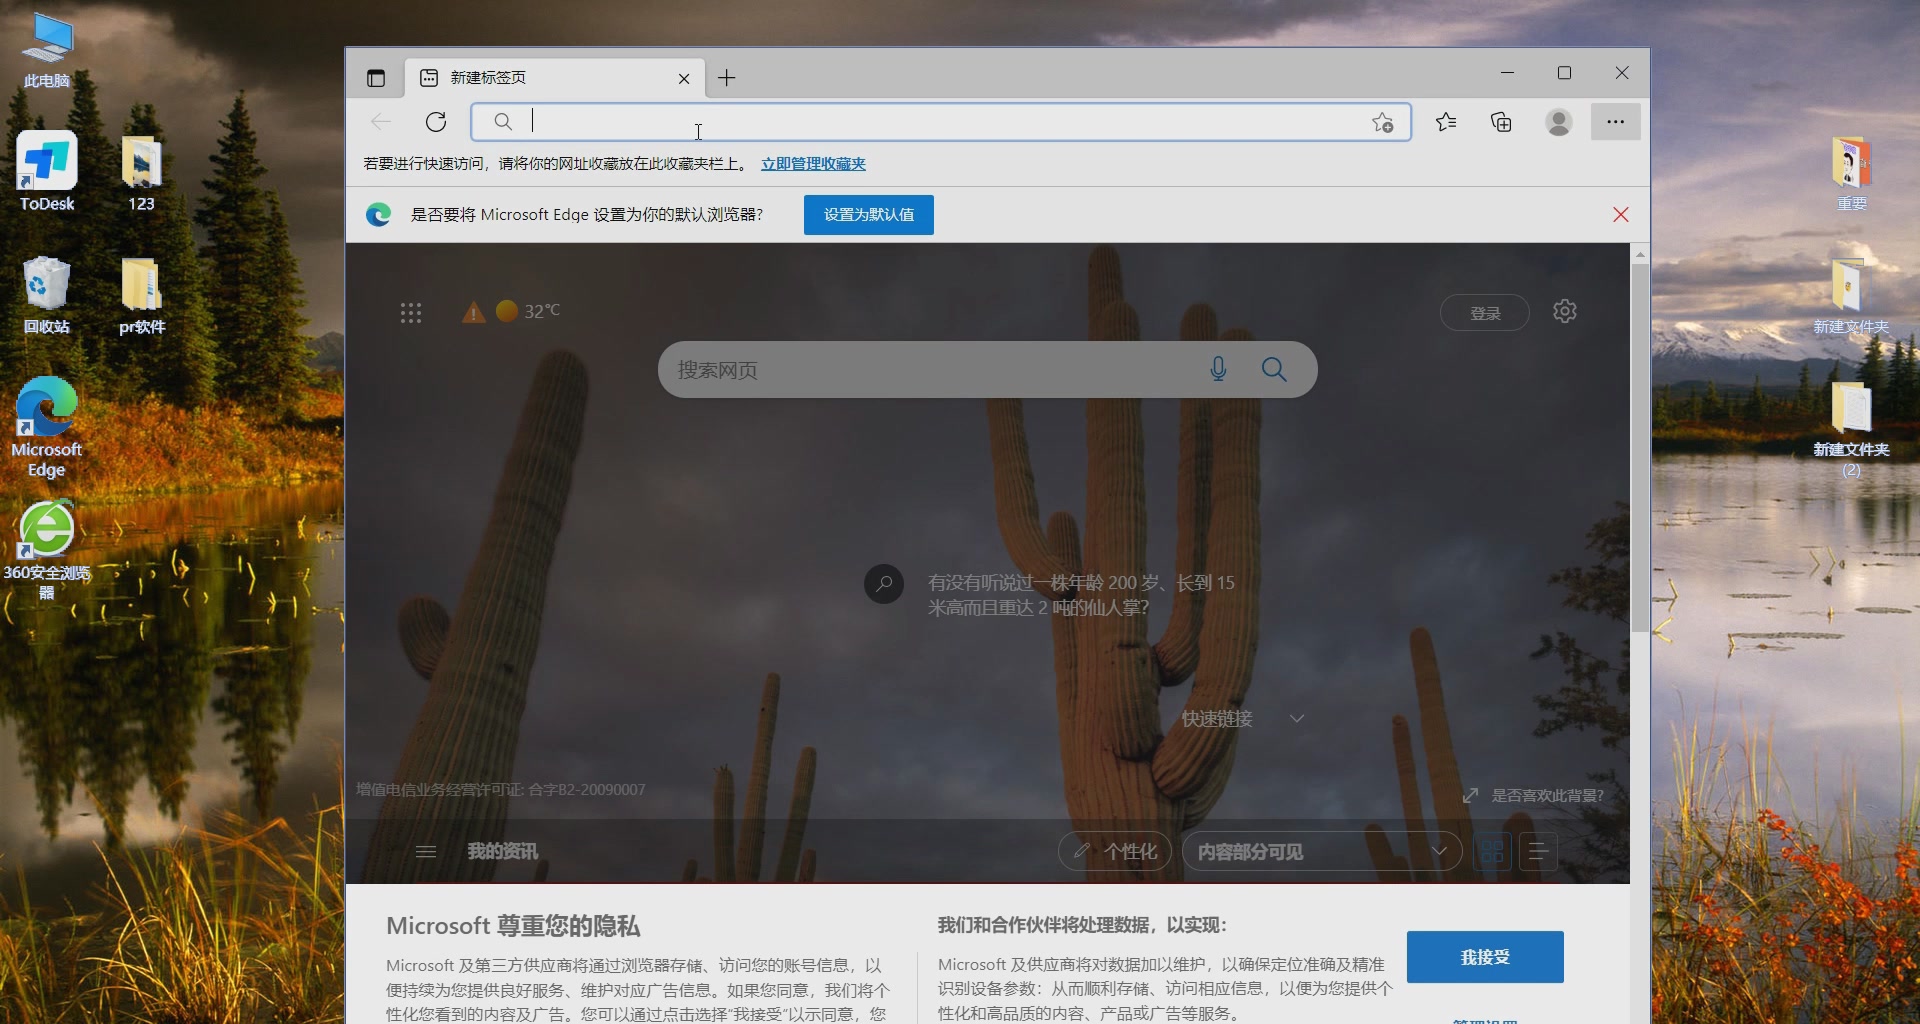
Task: Click the back arrow button
Action: point(381,122)
